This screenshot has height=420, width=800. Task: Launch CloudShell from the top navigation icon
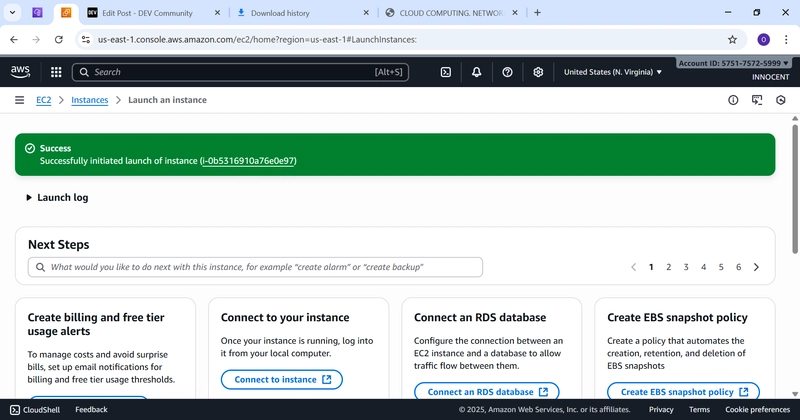click(x=445, y=72)
